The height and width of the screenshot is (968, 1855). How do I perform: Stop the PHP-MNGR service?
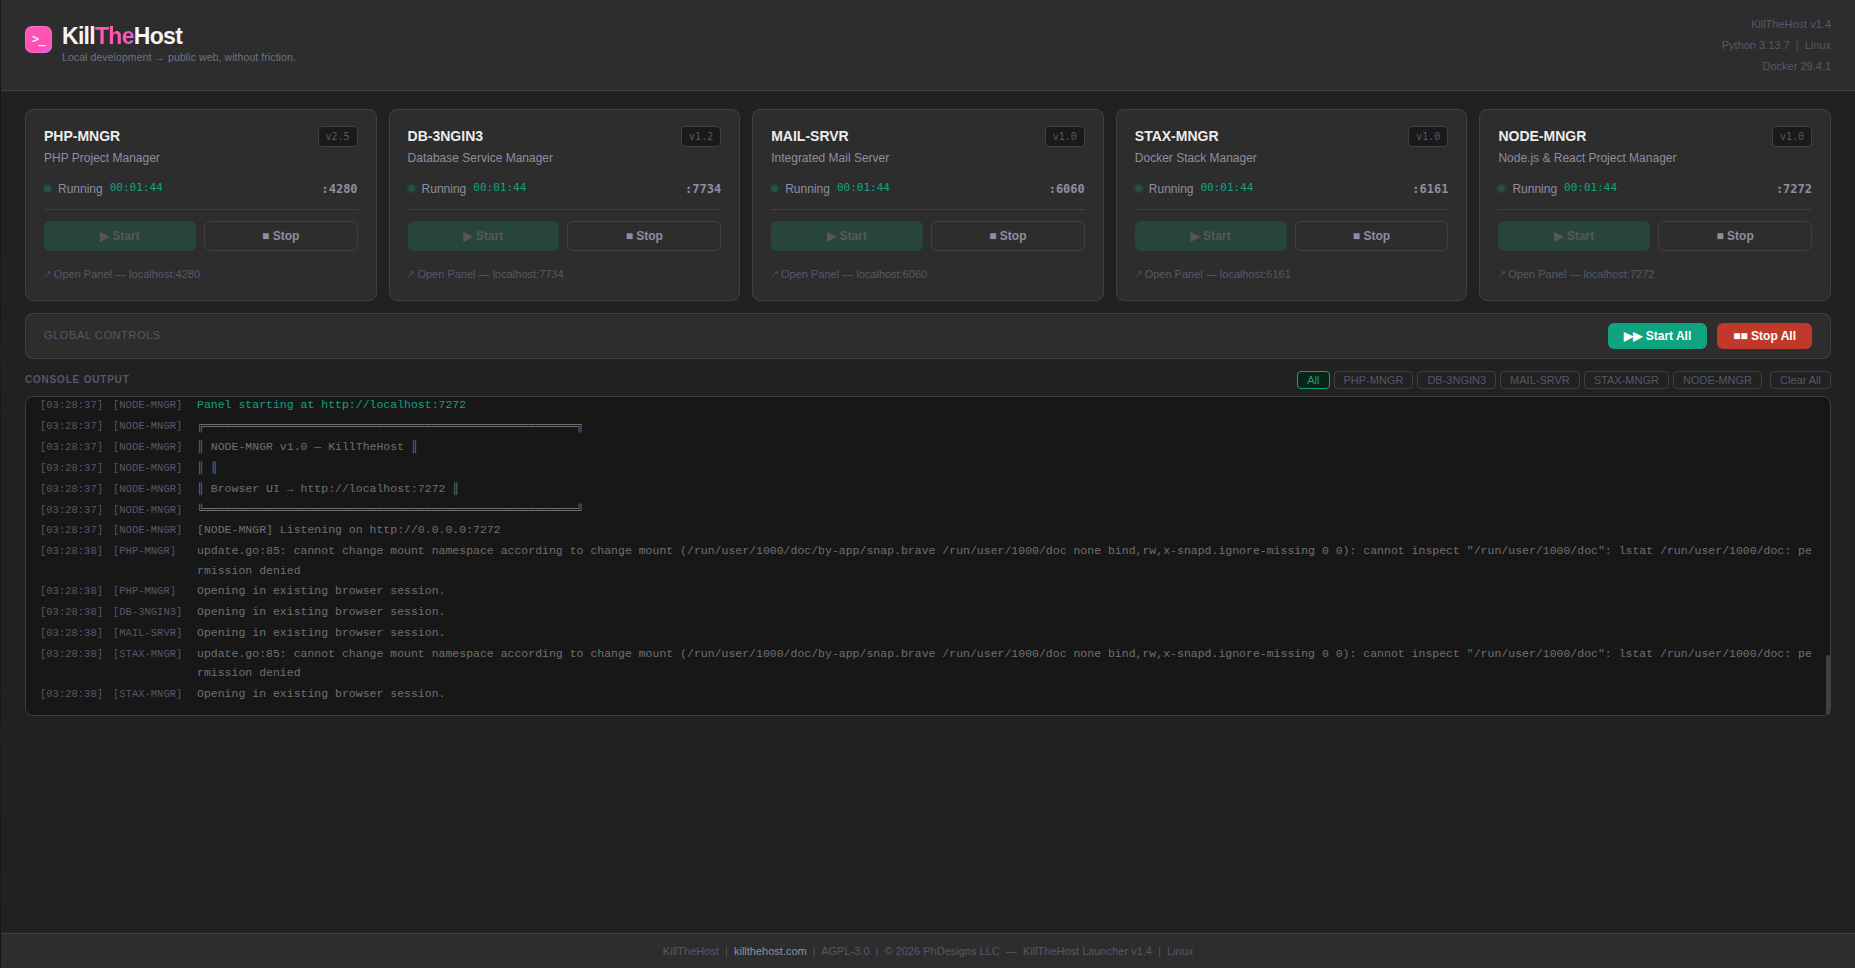[x=281, y=236]
